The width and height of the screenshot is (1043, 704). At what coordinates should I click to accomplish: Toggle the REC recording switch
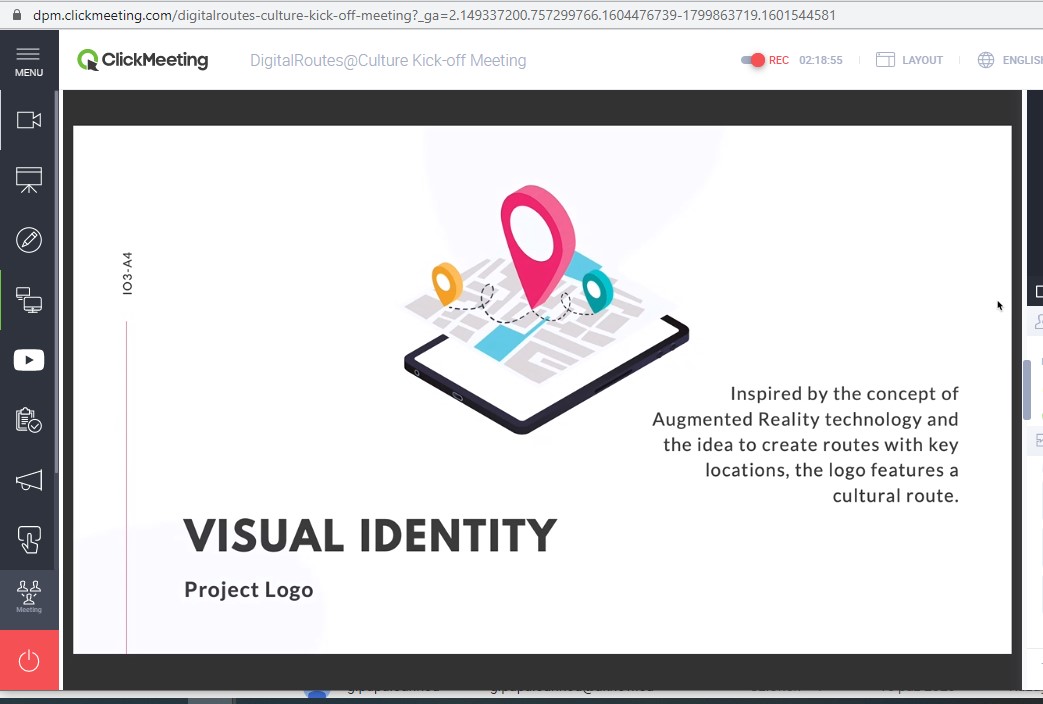click(x=753, y=60)
